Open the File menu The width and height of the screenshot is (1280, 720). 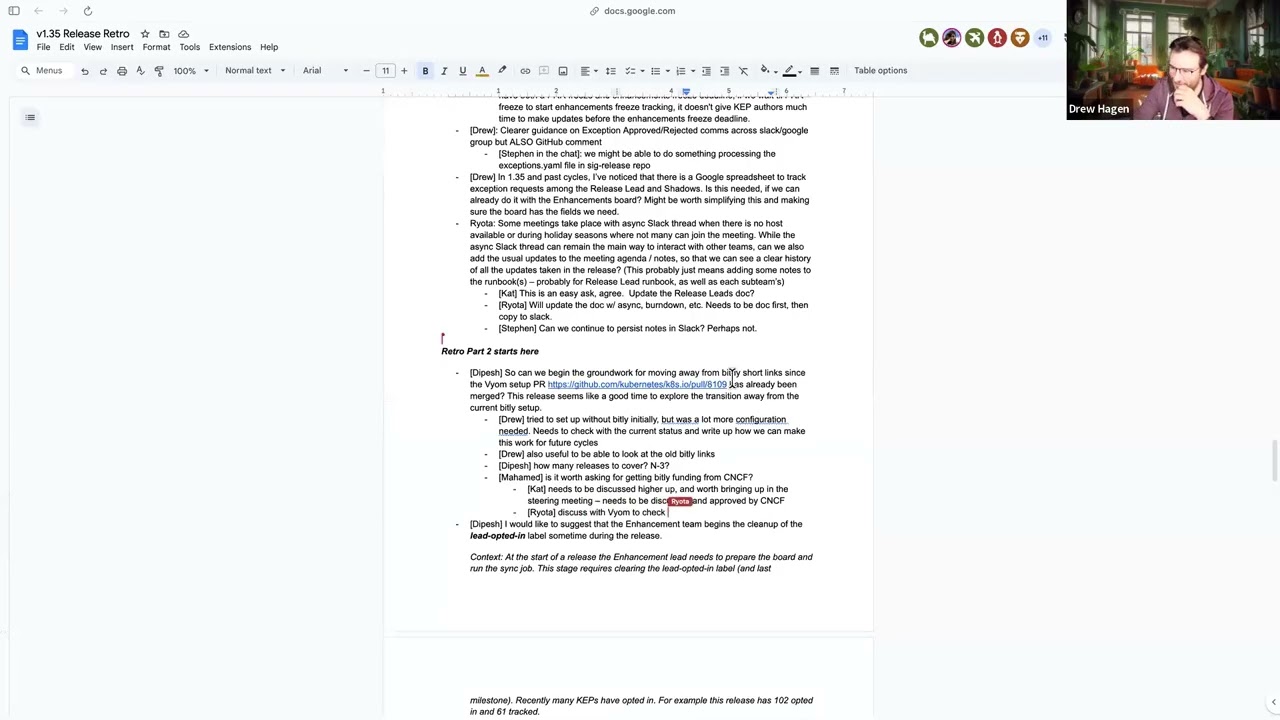pos(44,47)
